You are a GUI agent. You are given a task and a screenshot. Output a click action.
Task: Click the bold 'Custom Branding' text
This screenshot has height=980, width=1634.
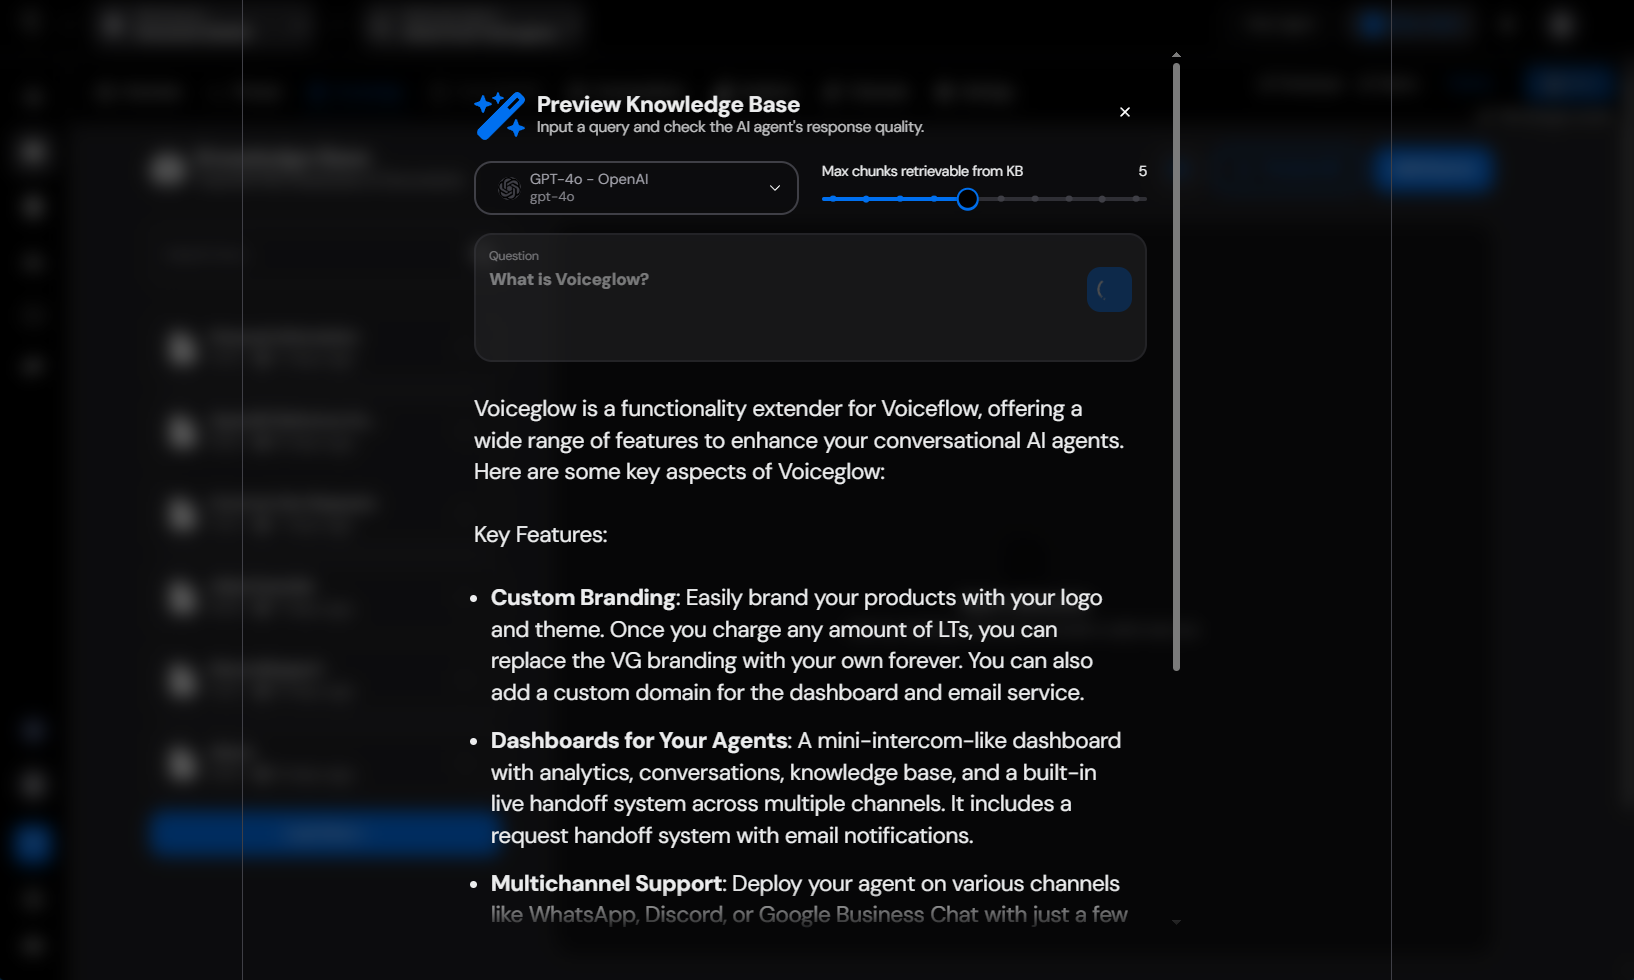[x=583, y=598]
